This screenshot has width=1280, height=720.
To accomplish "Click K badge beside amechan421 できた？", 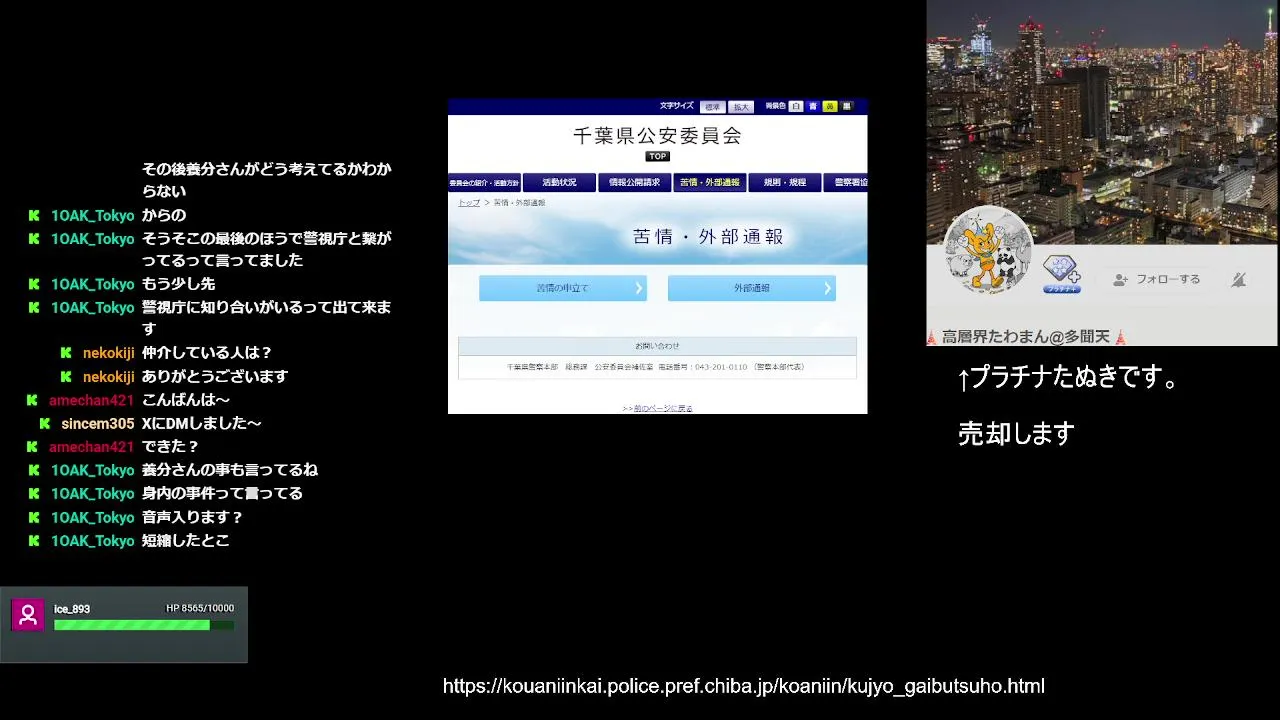I will point(34,447).
